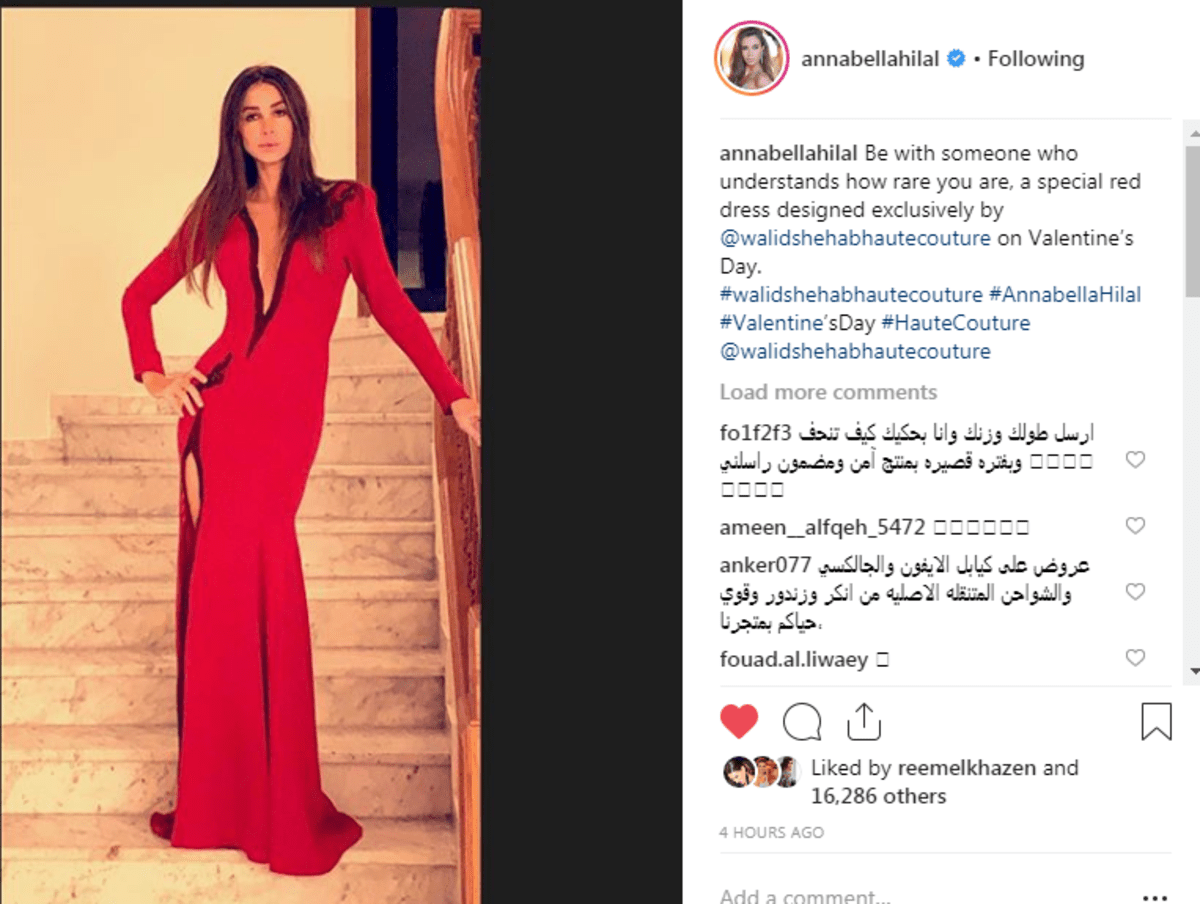Open list of 16,286 others likes

coord(878,796)
